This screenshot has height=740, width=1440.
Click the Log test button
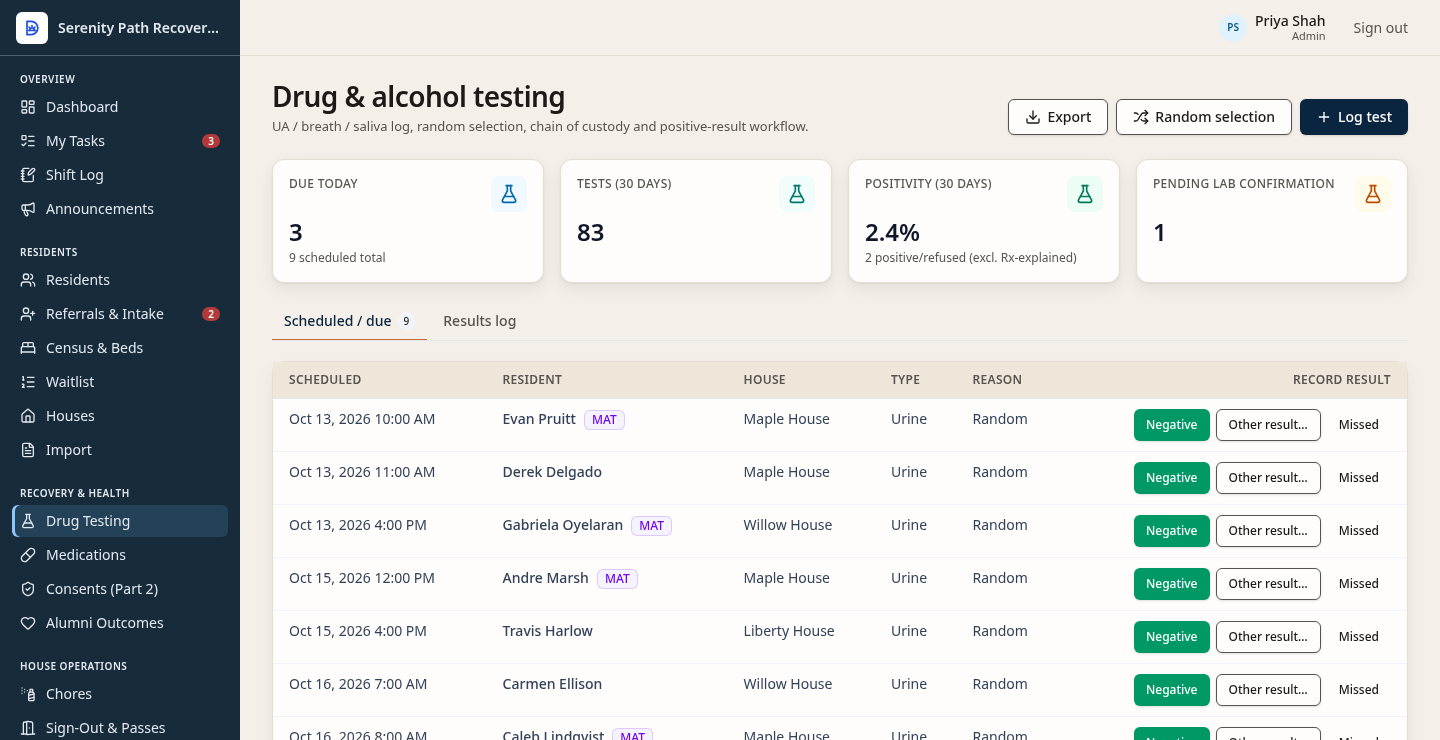click(x=1354, y=117)
